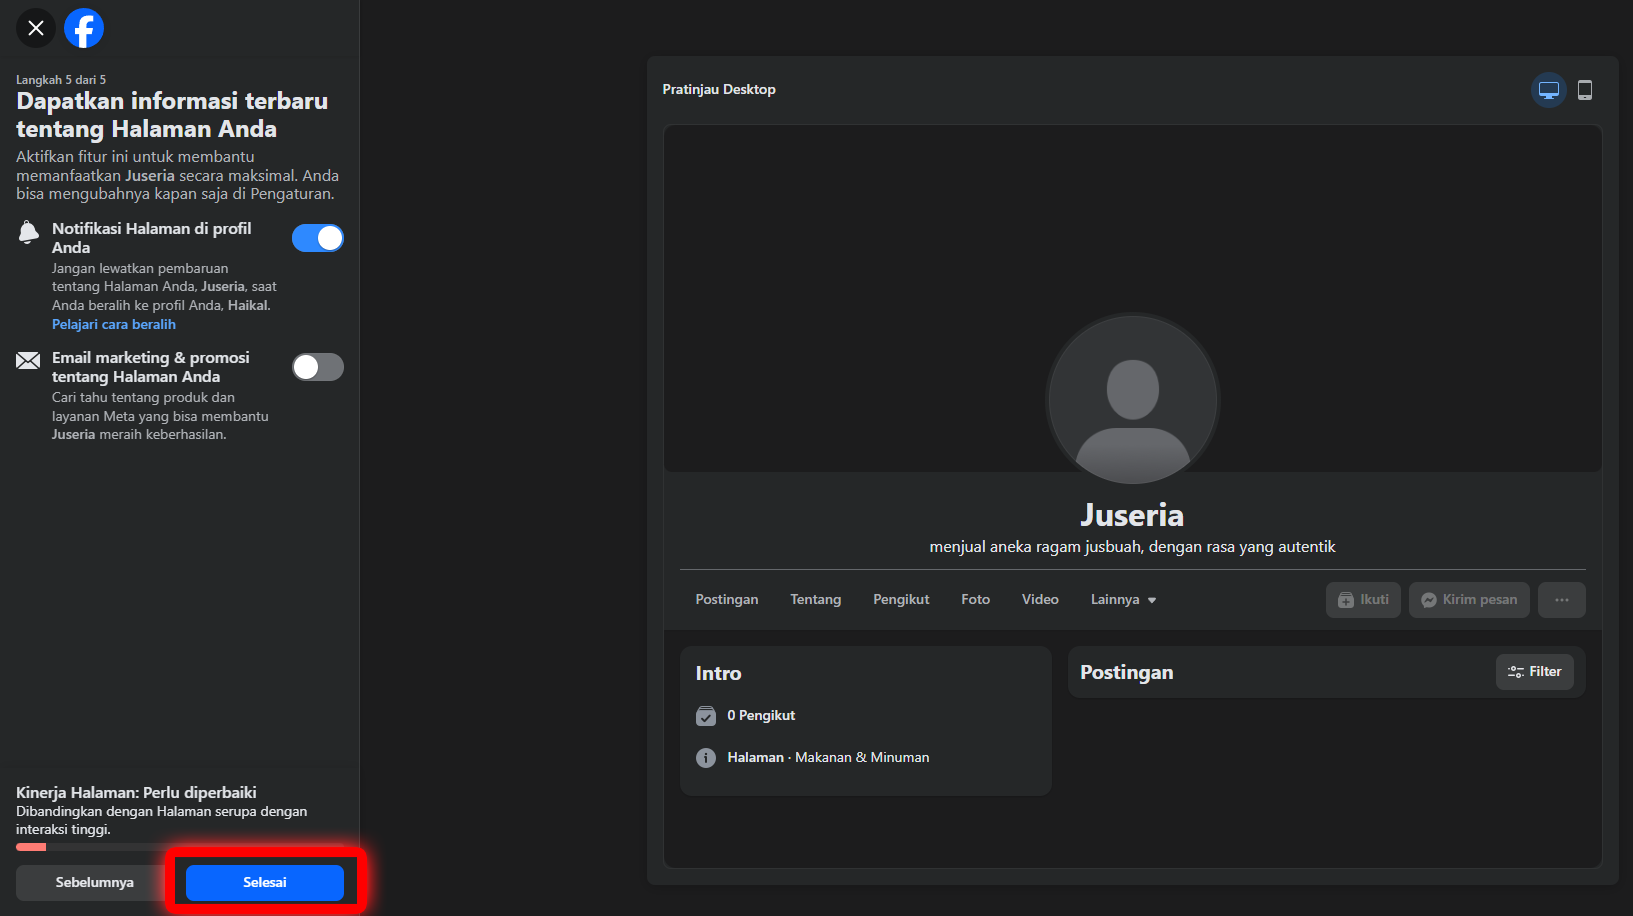Image resolution: width=1633 pixels, height=916 pixels.
Task: Click the Facebook logo icon
Action: [x=84, y=28]
